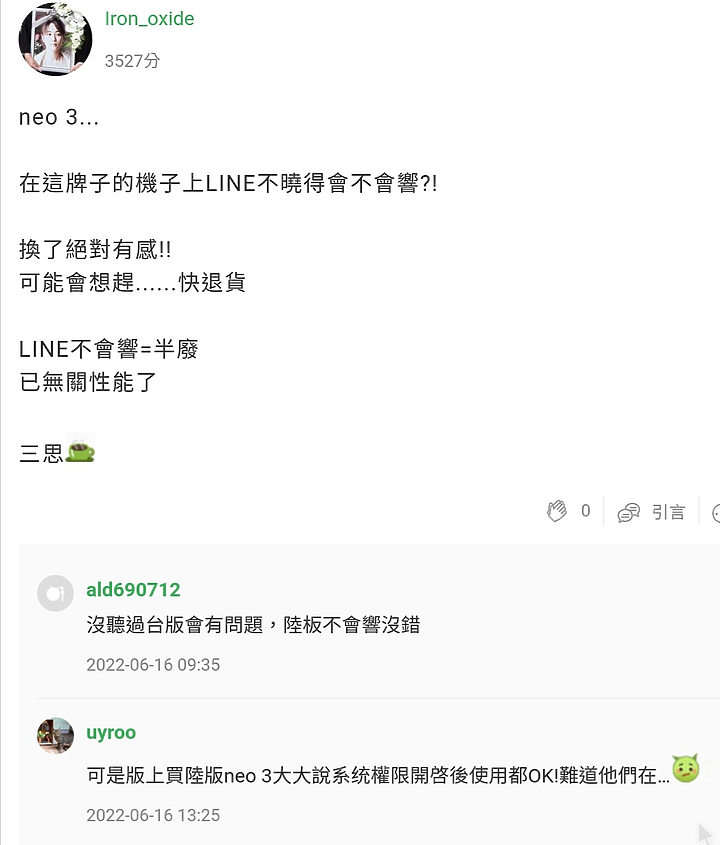Viewport: 720px width, 845px height.
Task: Click the "LINE不會響=半廢" post line
Action: coord(109,349)
